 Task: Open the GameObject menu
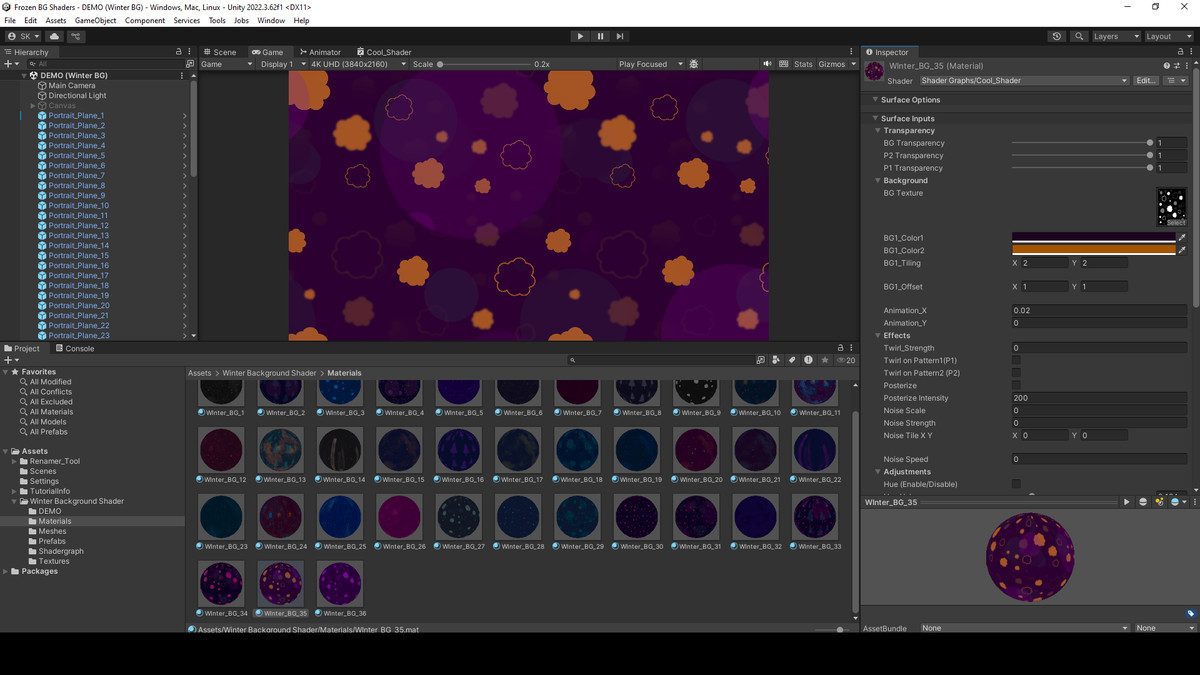98,19
